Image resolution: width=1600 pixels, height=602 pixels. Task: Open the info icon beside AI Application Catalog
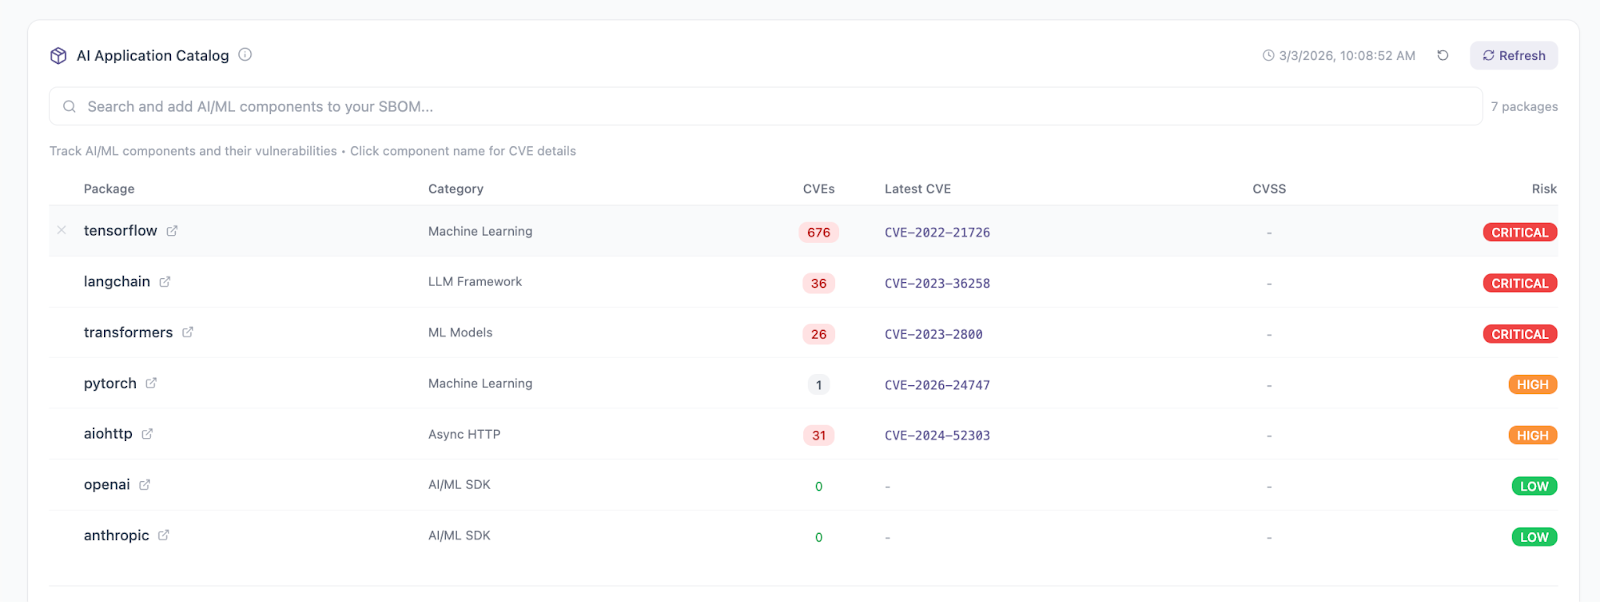click(x=245, y=55)
